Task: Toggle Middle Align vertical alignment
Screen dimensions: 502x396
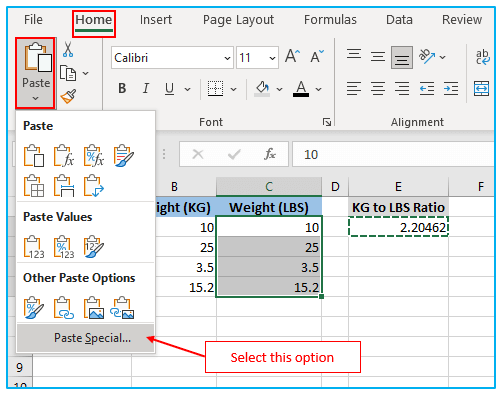Action: tap(378, 57)
